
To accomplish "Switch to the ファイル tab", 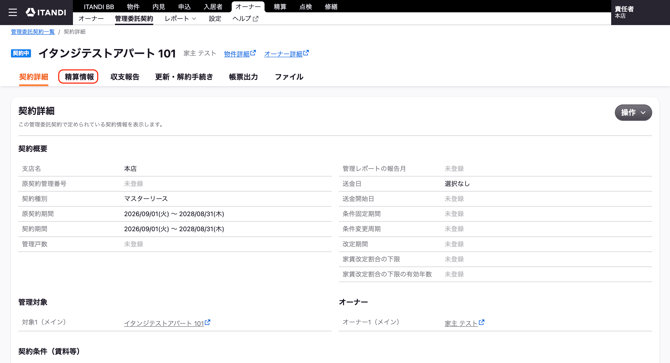I will (289, 77).
